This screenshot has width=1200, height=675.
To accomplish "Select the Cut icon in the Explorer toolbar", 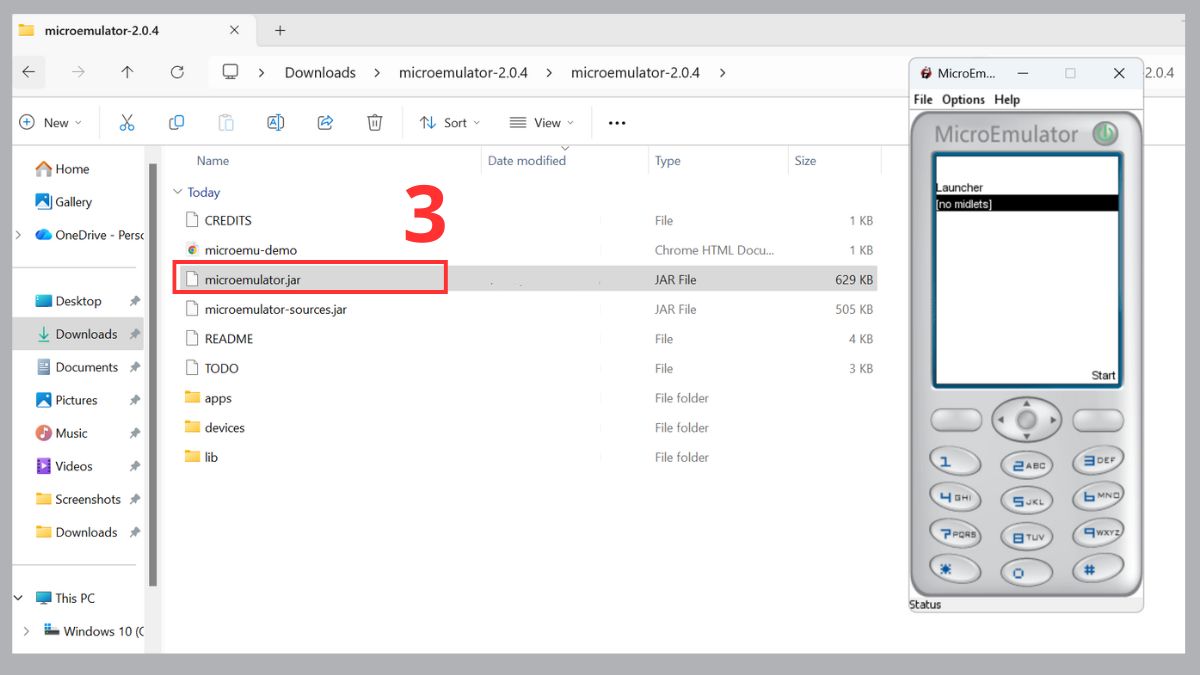I will 126,121.
